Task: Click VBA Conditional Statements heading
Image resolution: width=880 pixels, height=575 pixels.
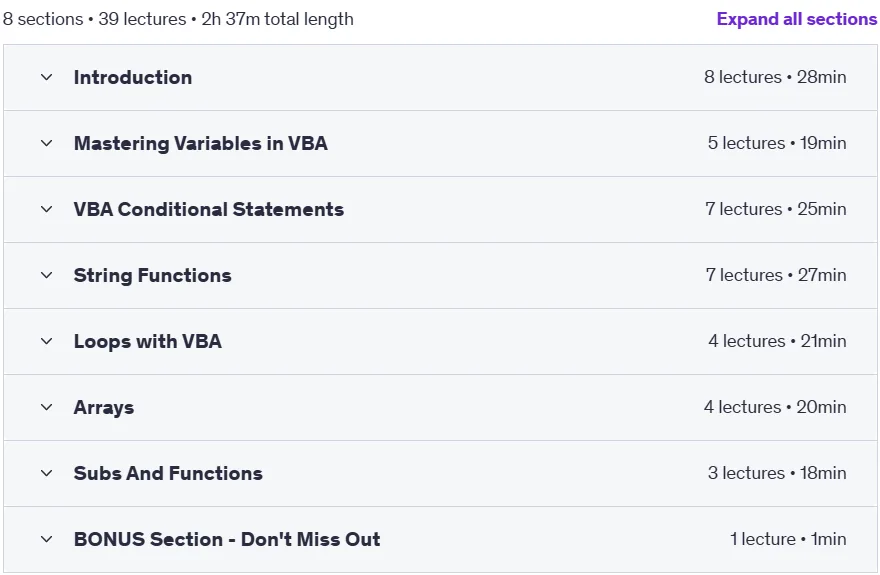Action: [209, 209]
